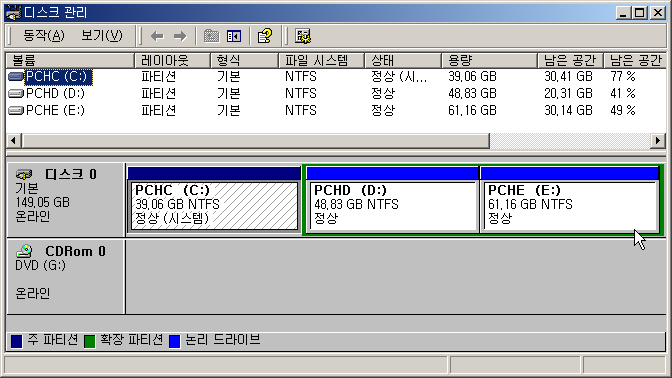Click the Disk Management title bar icon

(13, 12)
